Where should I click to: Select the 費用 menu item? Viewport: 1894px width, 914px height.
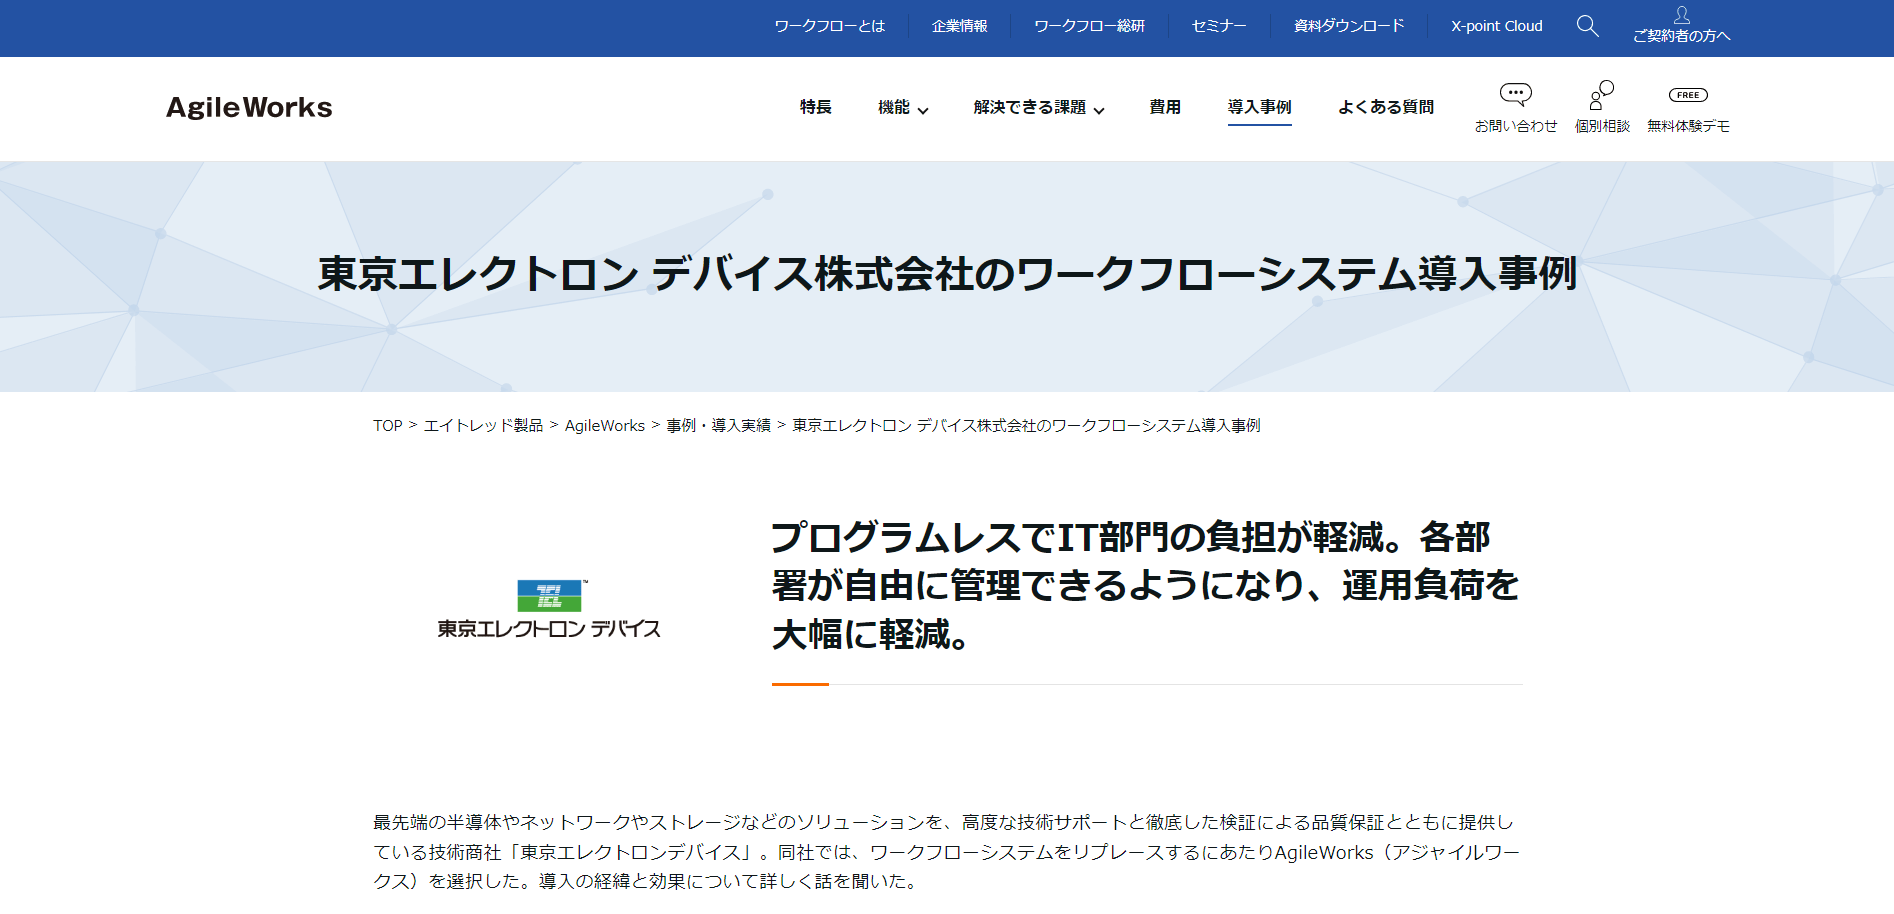[1165, 107]
